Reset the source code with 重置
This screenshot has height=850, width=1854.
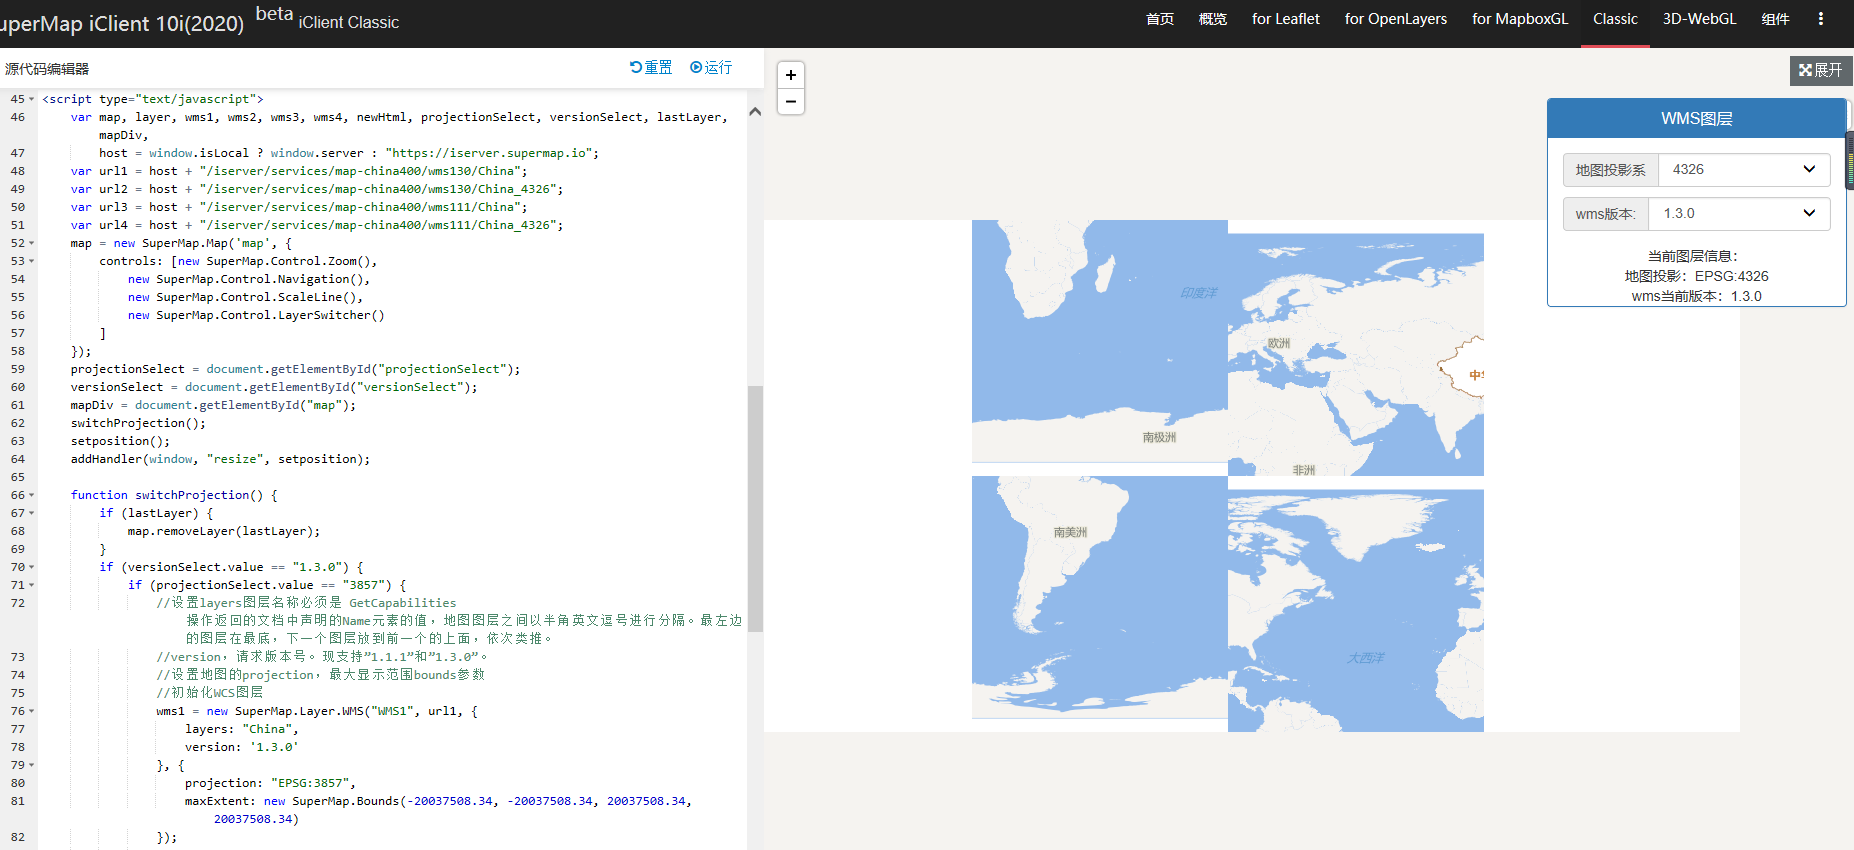click(651, 68)
